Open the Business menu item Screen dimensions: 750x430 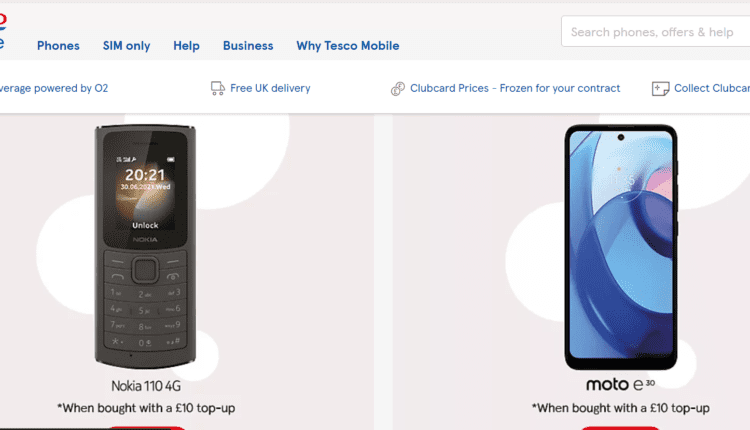248,46
